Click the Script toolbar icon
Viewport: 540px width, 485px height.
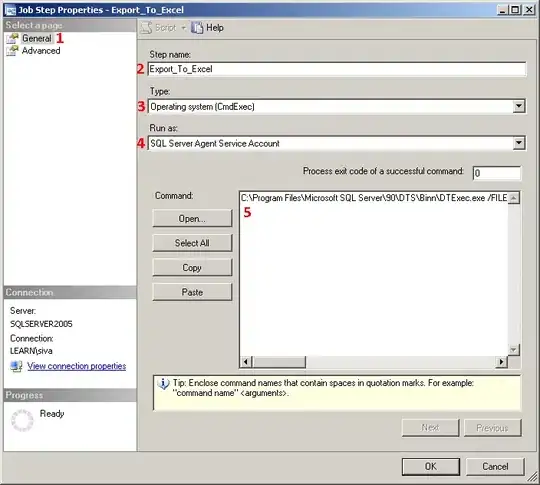(x=146, y=28)
